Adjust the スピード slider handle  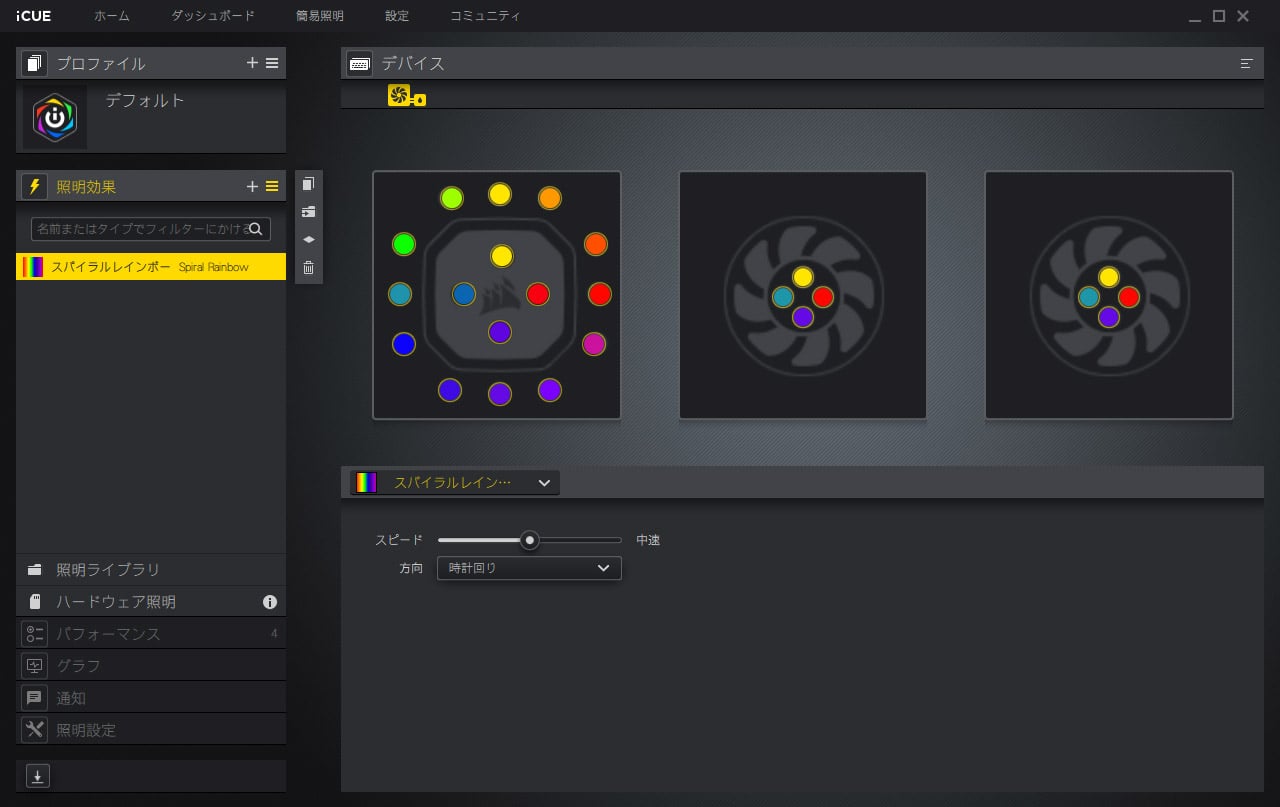pyautogui.click(x=530, y=540)
